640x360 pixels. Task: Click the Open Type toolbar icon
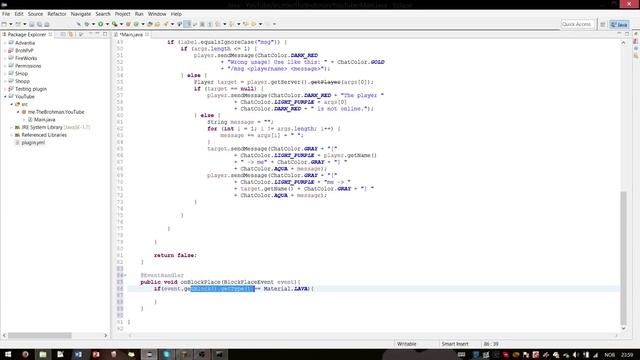pos(150,24)
